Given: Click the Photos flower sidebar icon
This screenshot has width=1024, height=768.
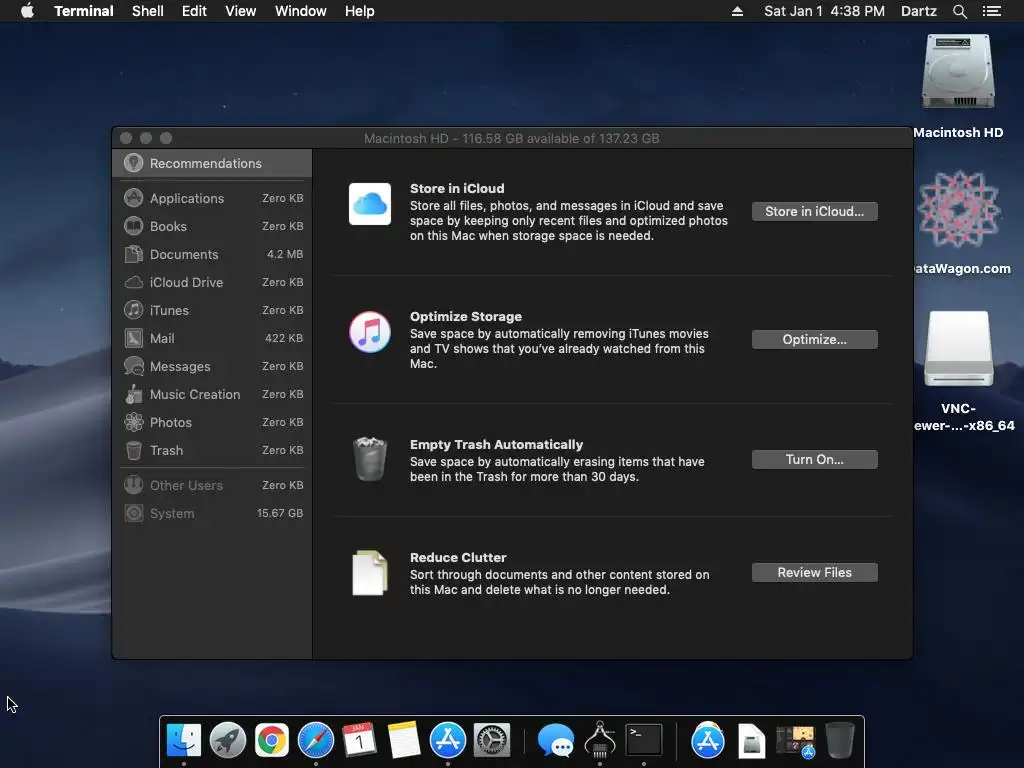Looking at the screenshot, I should [x=134, y=423].
